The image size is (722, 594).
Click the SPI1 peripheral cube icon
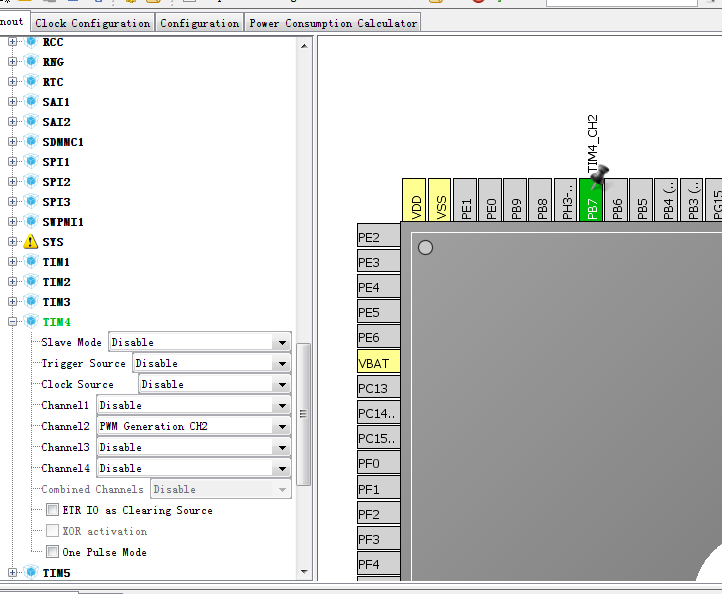pos(31,162)
